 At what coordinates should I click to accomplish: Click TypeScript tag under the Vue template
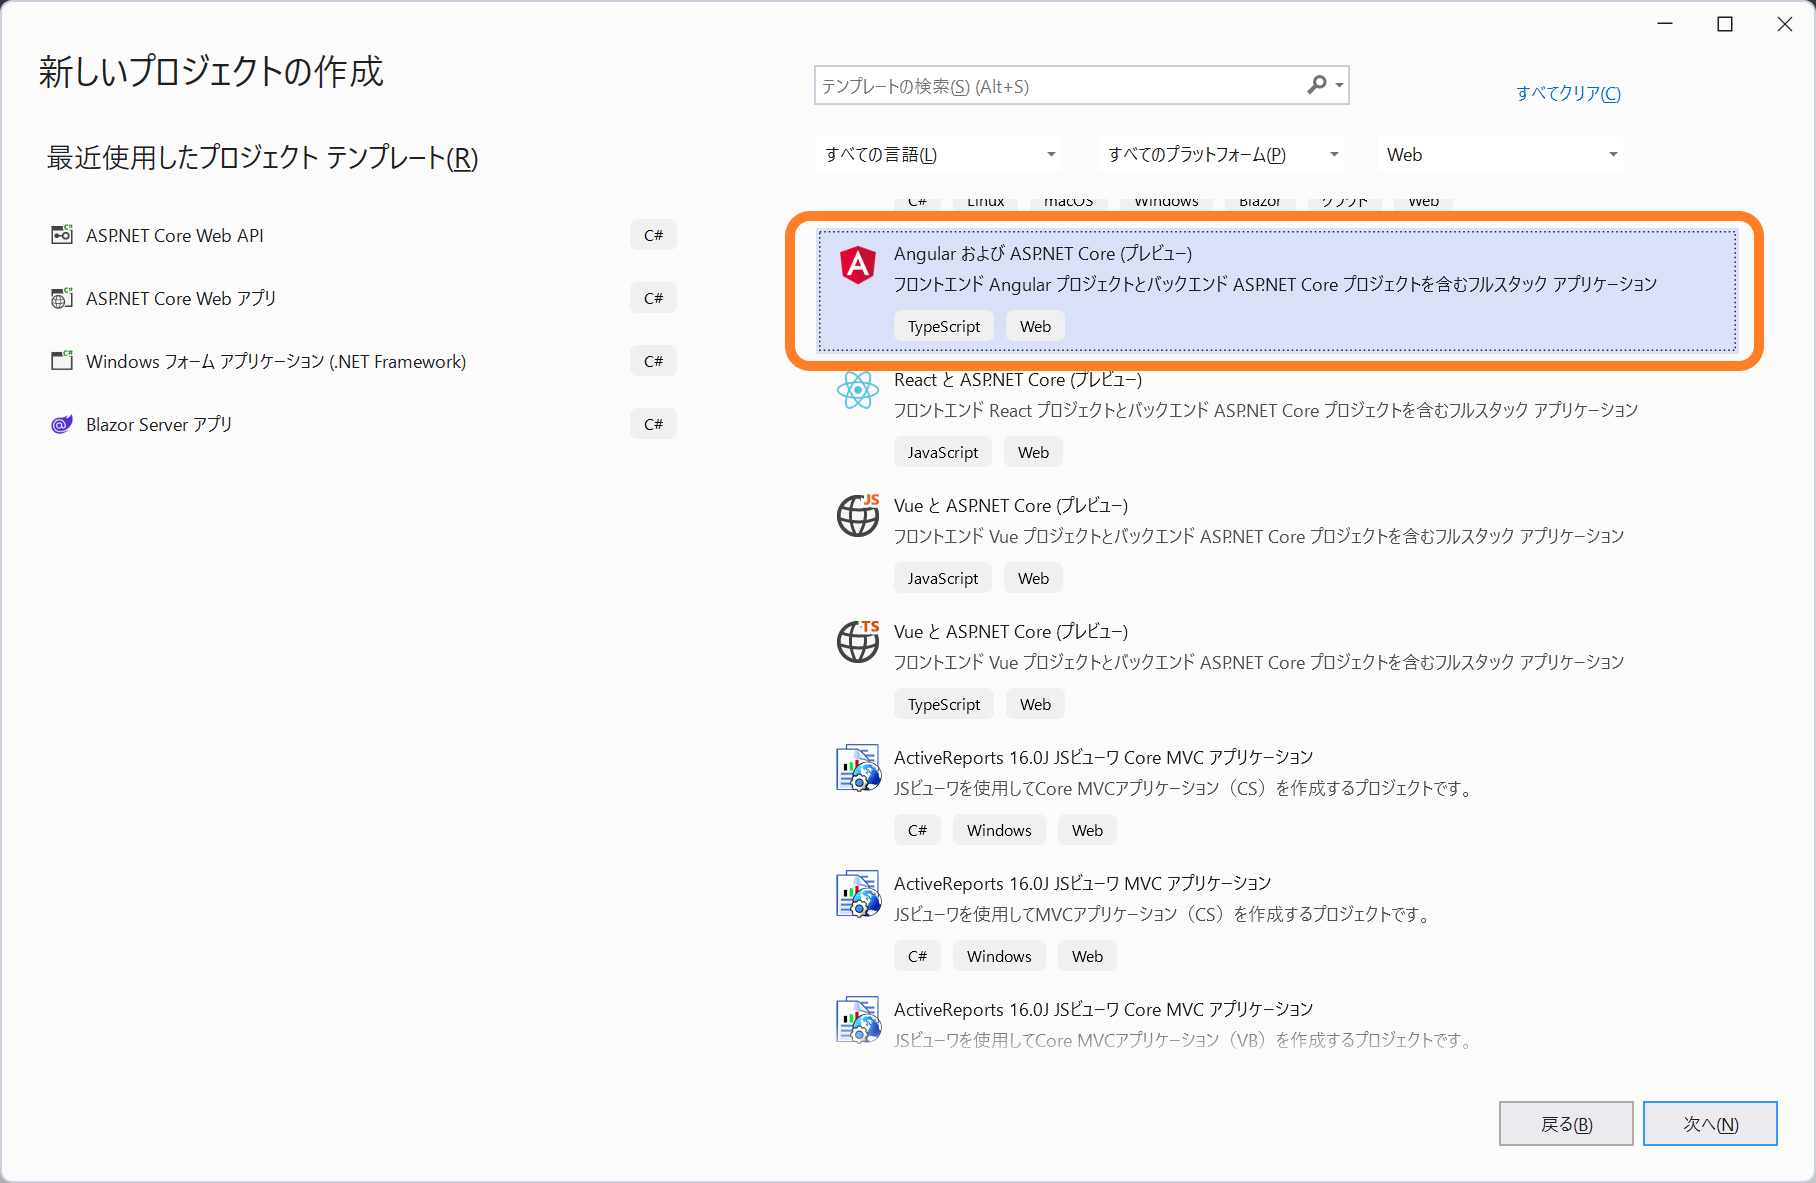944,704
